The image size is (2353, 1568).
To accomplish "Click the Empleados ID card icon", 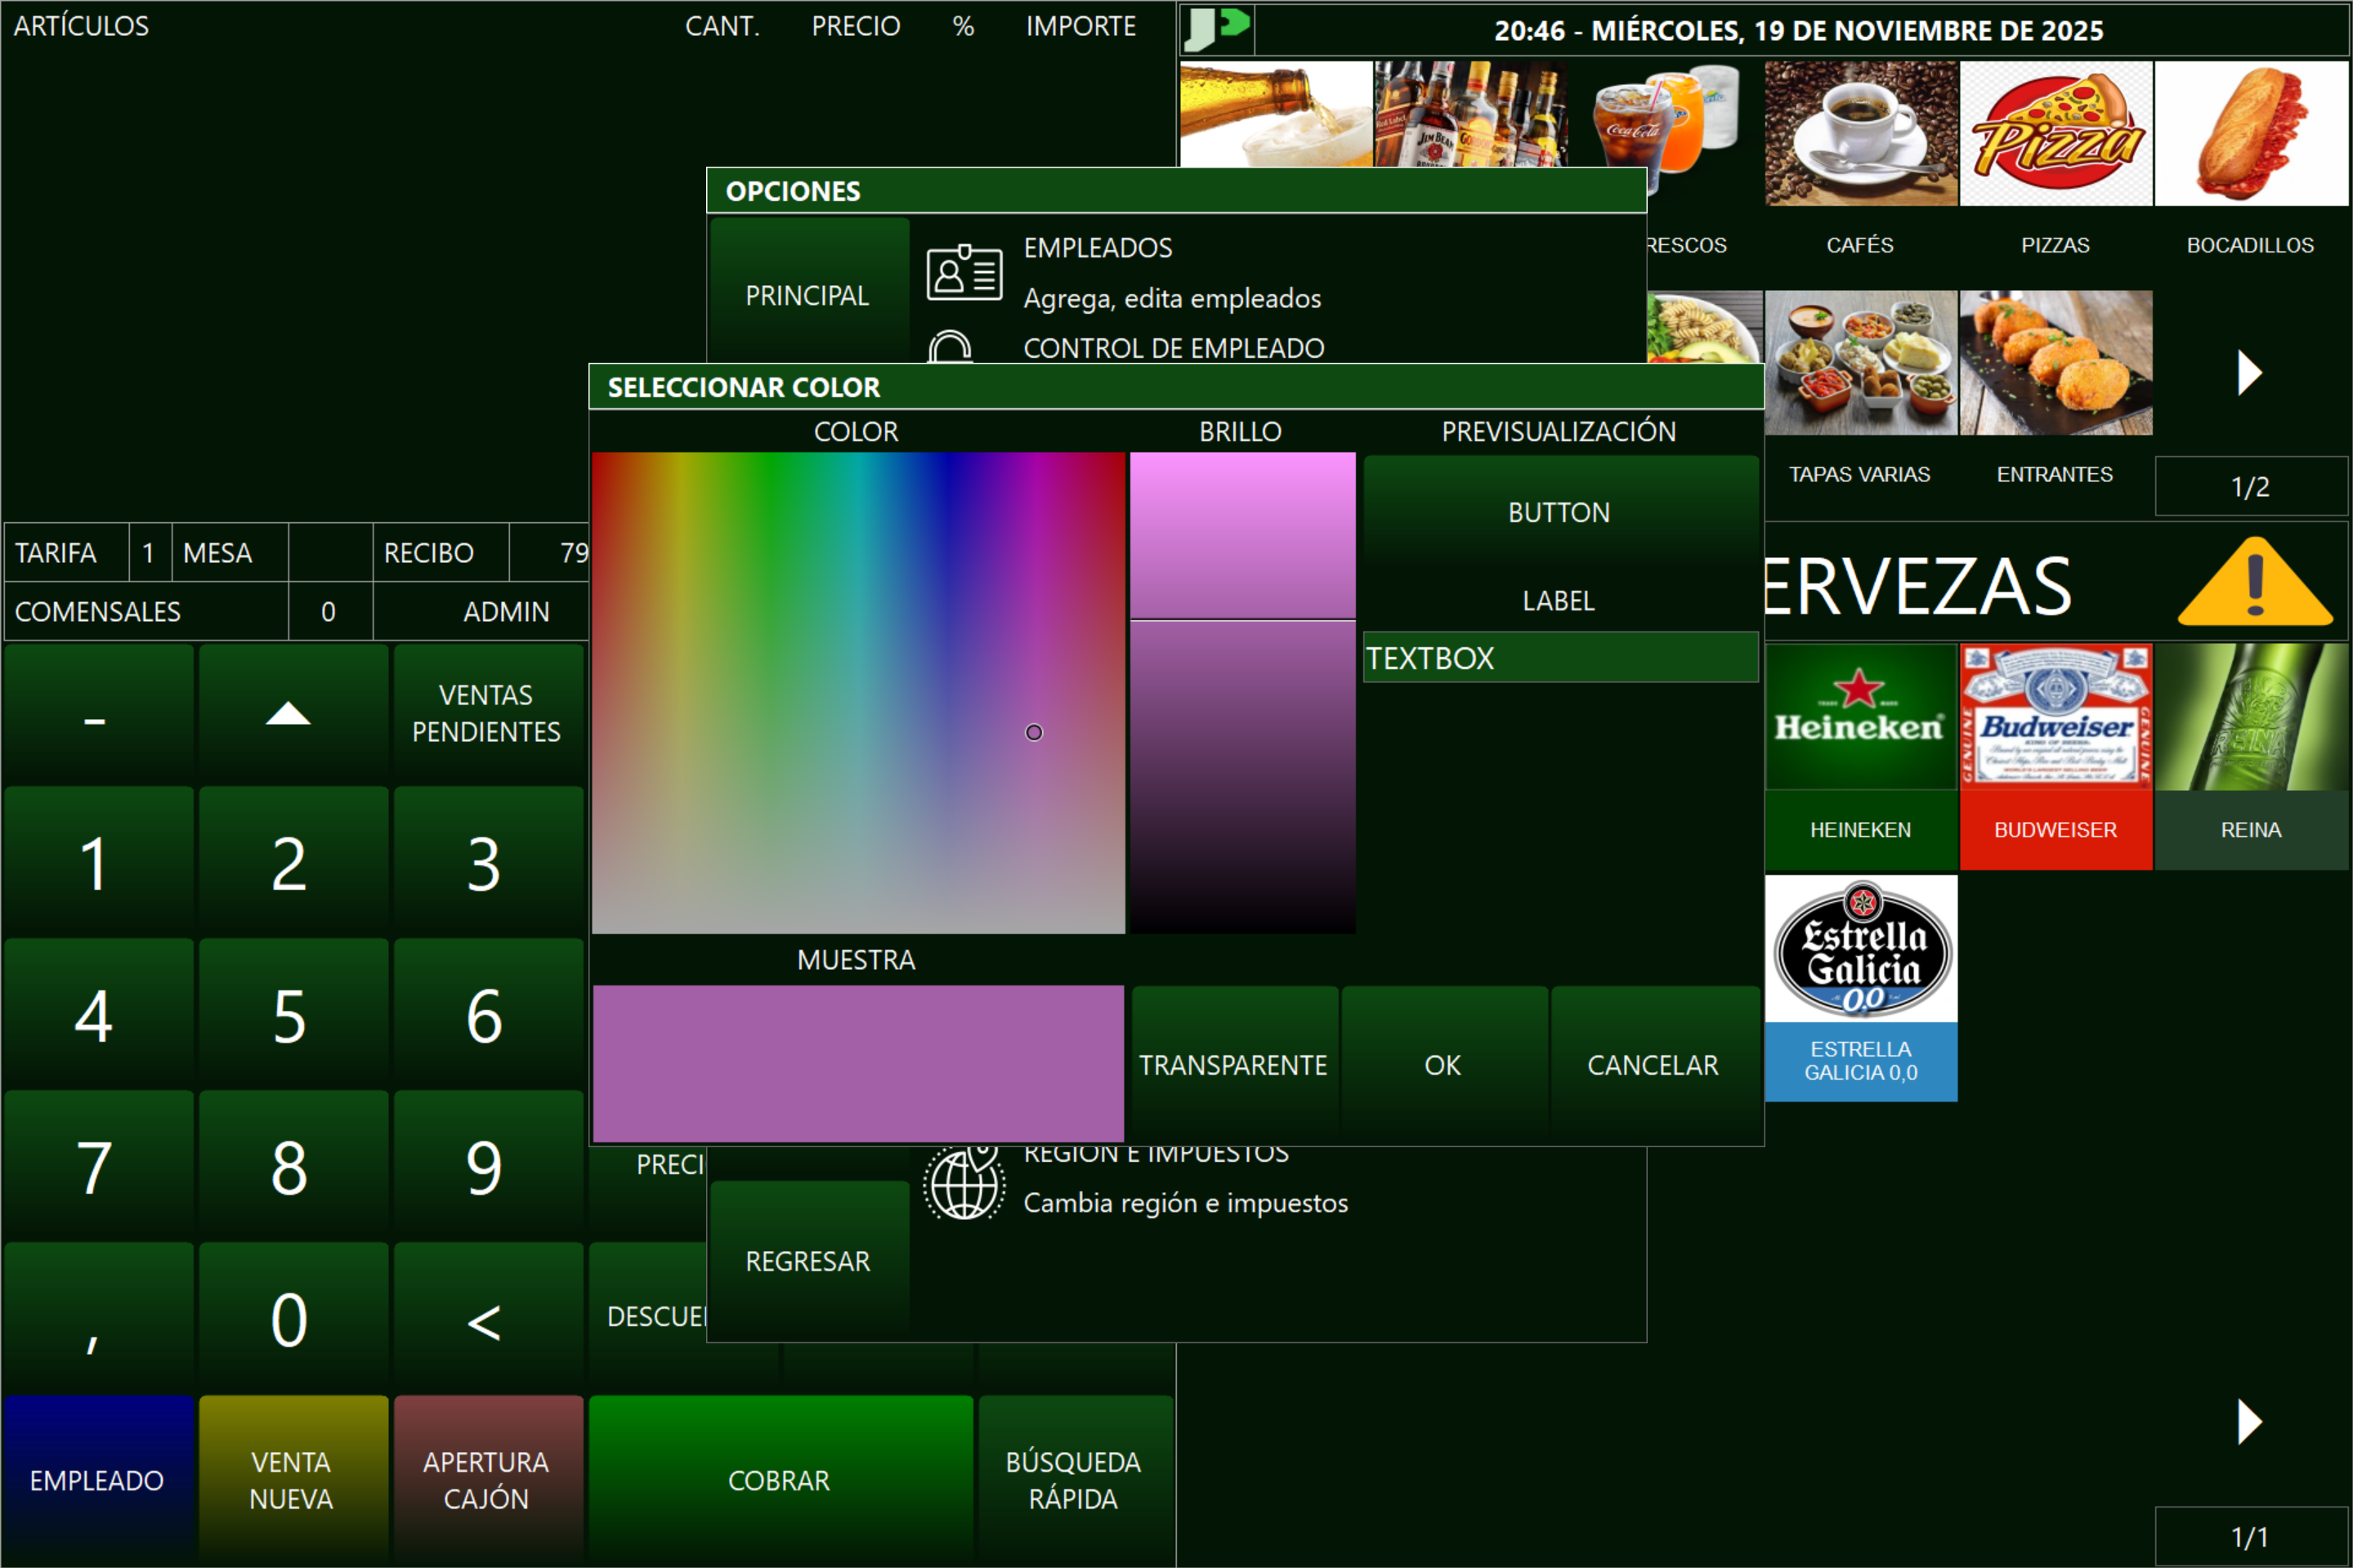I will [x=964, y=272].
